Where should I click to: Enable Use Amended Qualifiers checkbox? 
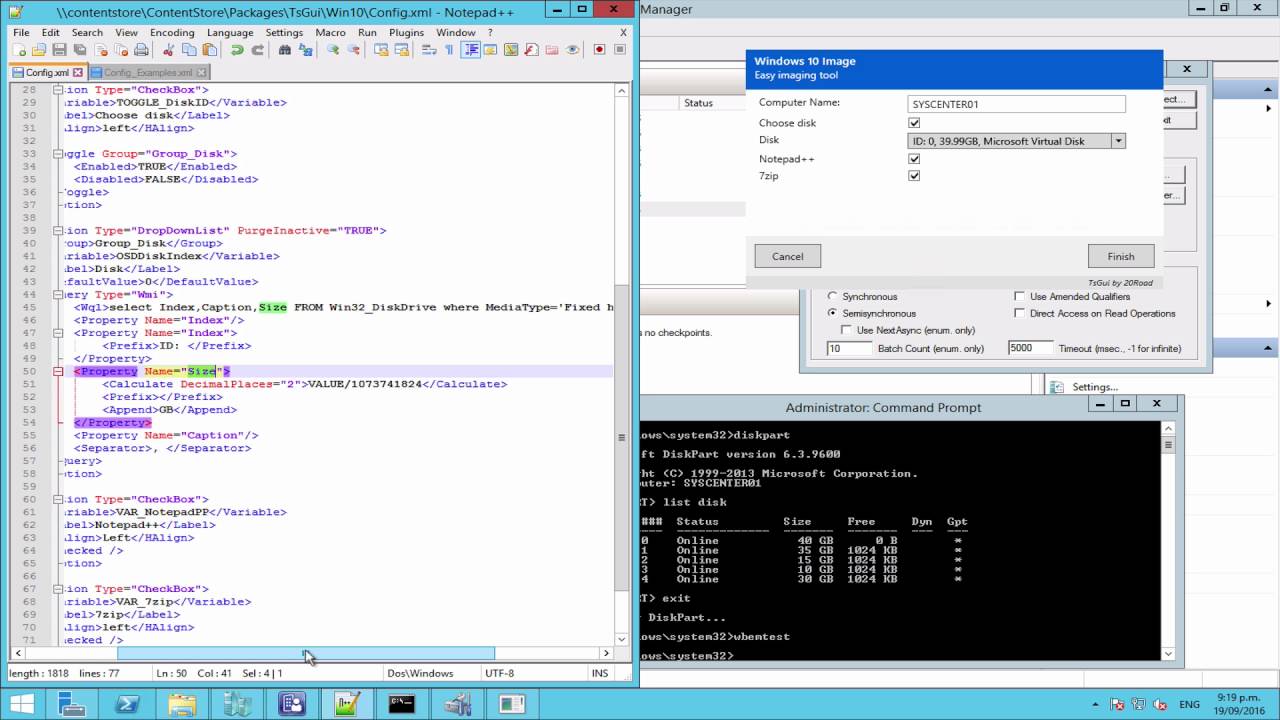1019,296
